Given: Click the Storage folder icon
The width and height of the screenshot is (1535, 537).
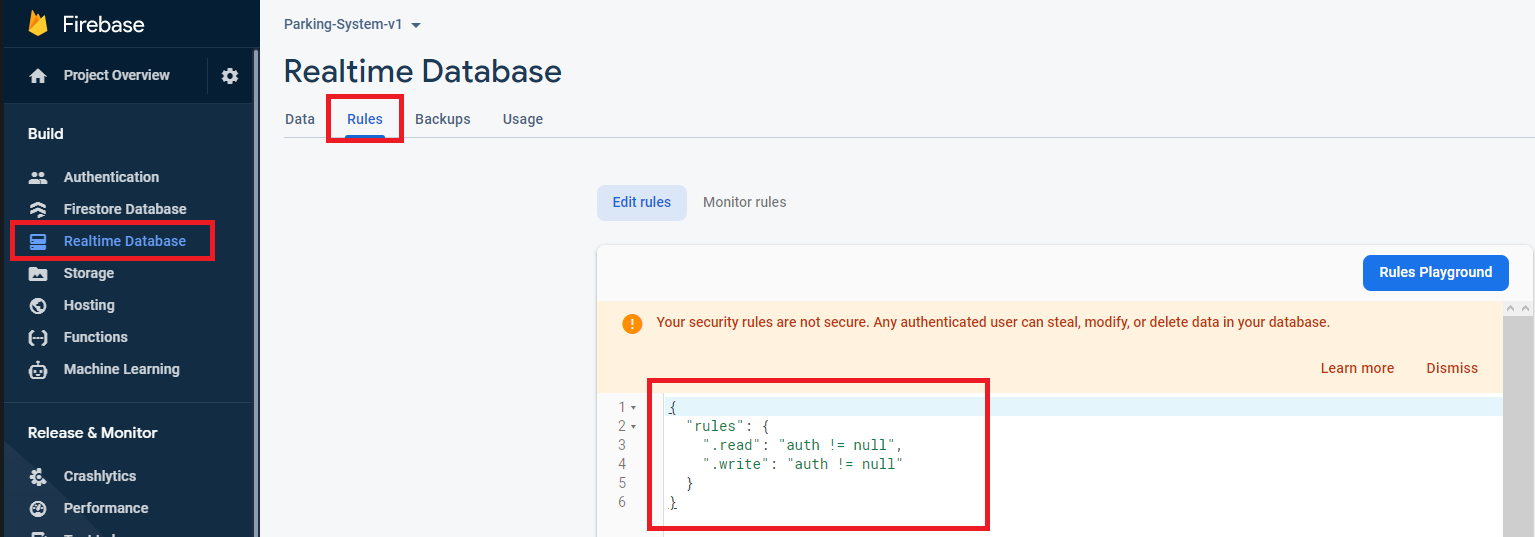Looking at the screenshot, I should pyautogui.click(x=38, y=273).
